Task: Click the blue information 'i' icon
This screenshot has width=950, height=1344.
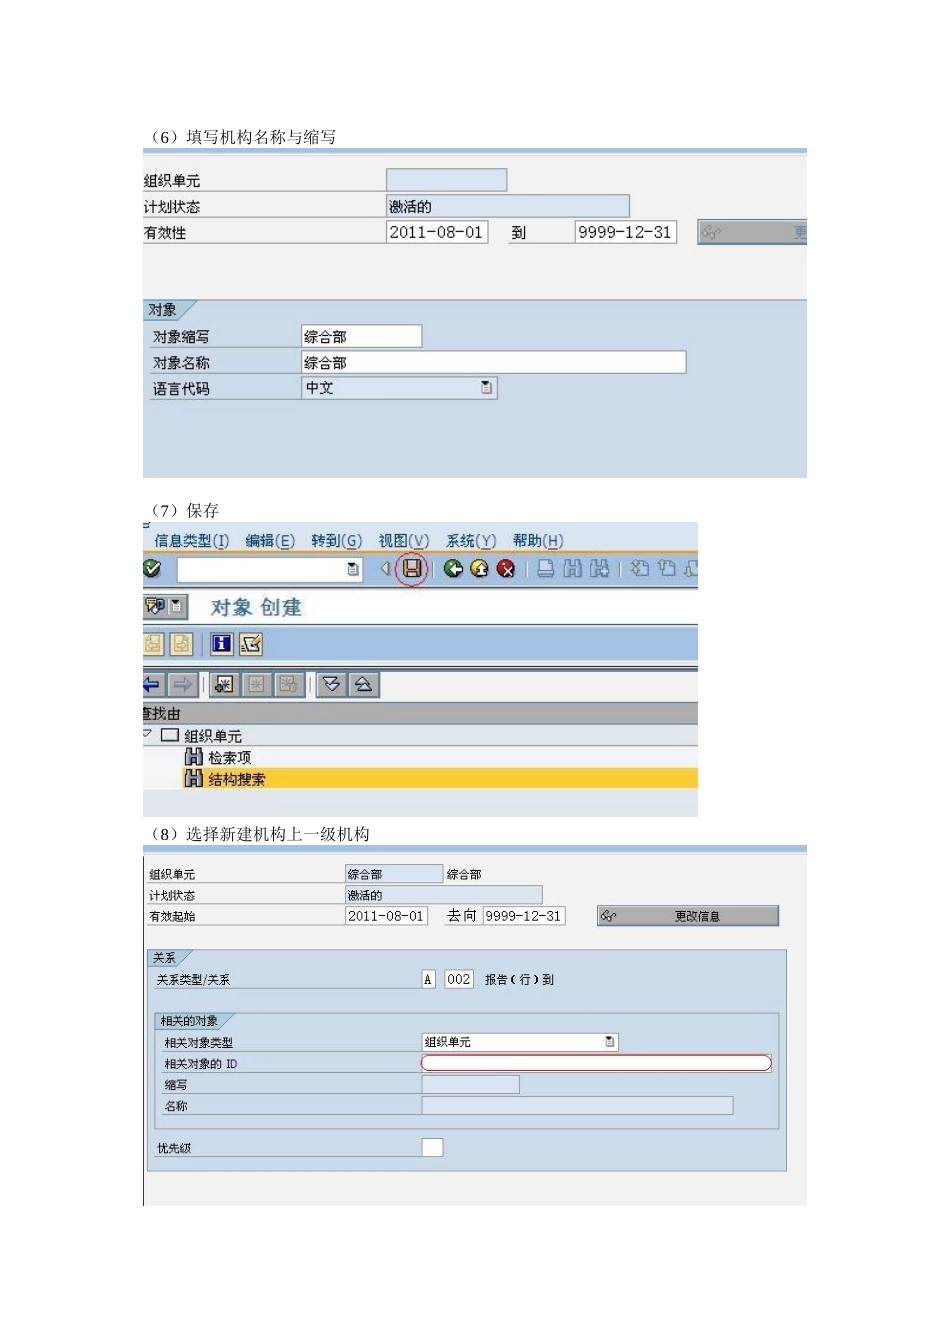Action: pyautogui.click(x=222, y=644)
